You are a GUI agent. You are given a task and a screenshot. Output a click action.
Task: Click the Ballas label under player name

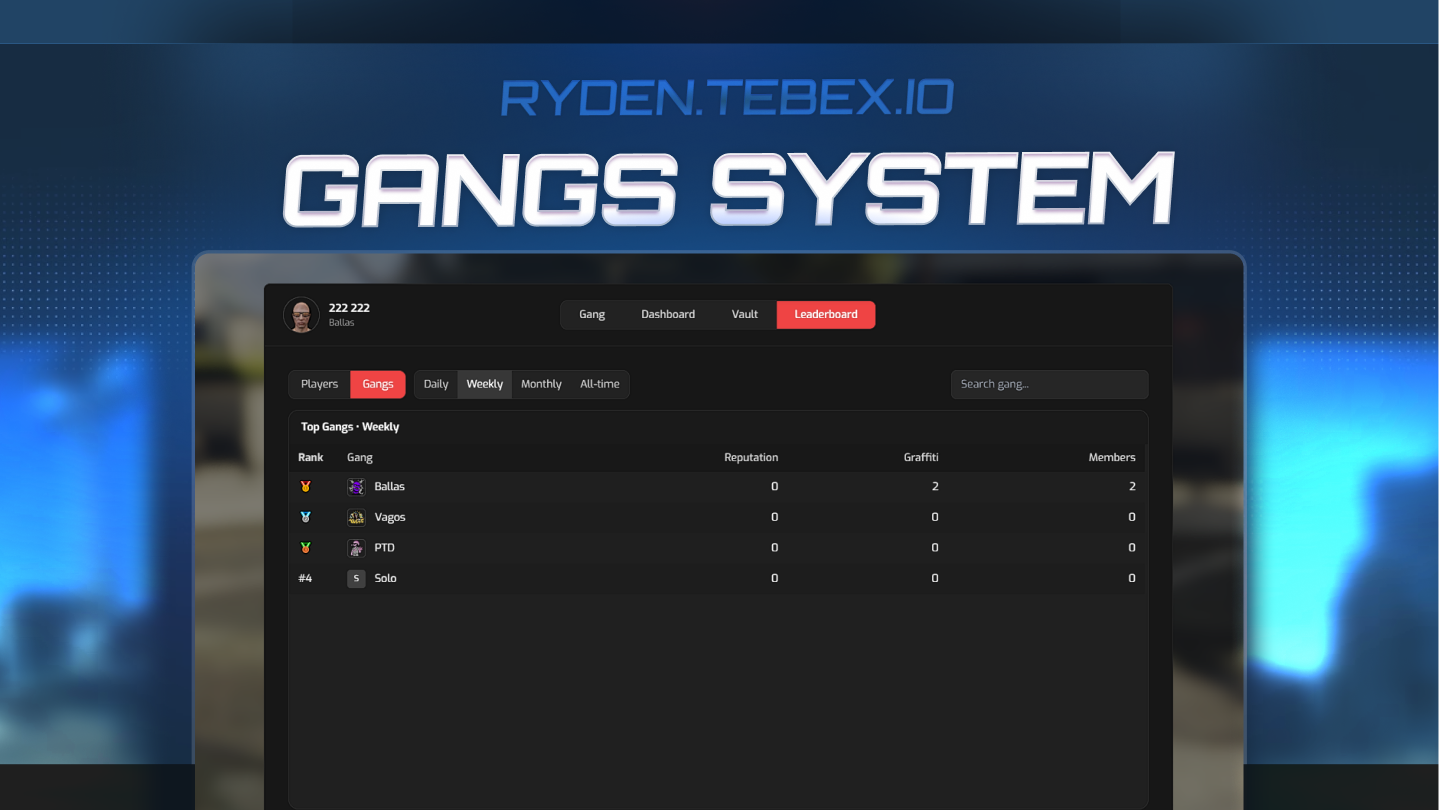[342, 323]
